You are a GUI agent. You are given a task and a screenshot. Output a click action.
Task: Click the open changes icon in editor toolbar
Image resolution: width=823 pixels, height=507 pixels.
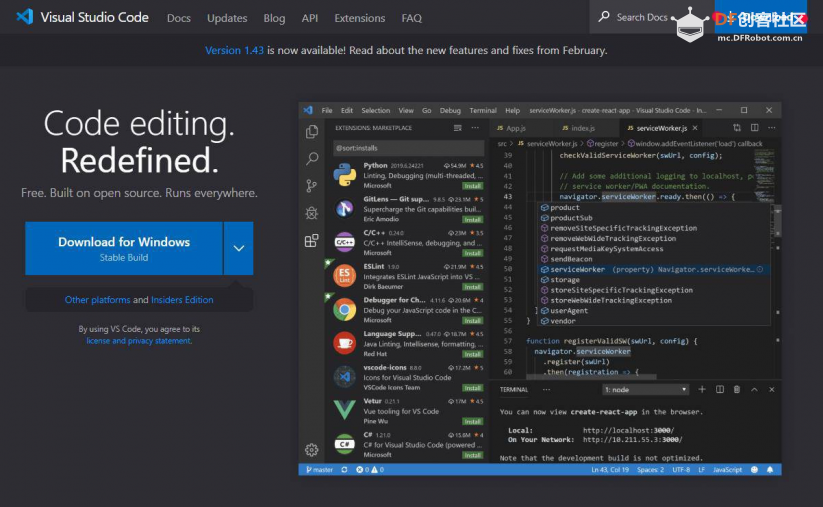pyautogui.click(x=737, y=128)
